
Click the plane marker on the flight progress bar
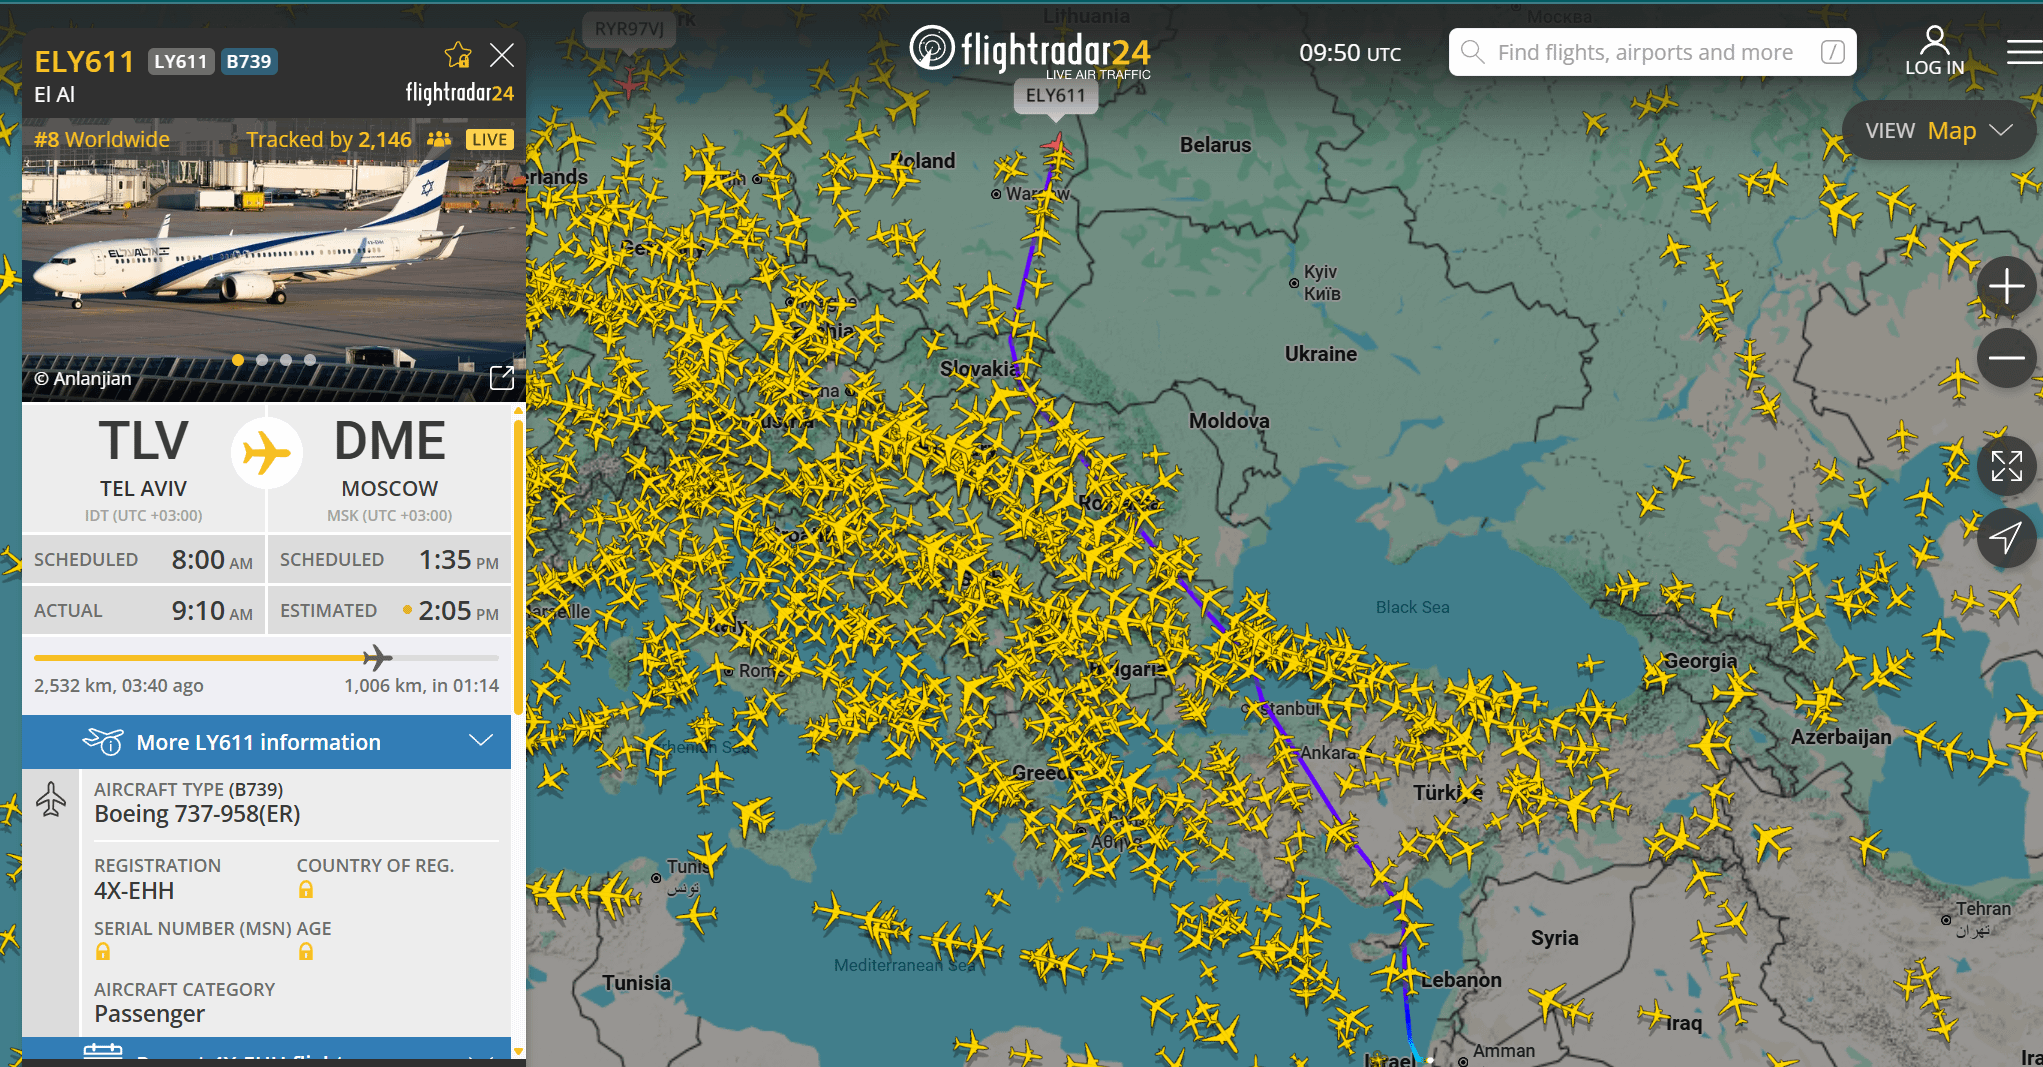pos(376,657)
